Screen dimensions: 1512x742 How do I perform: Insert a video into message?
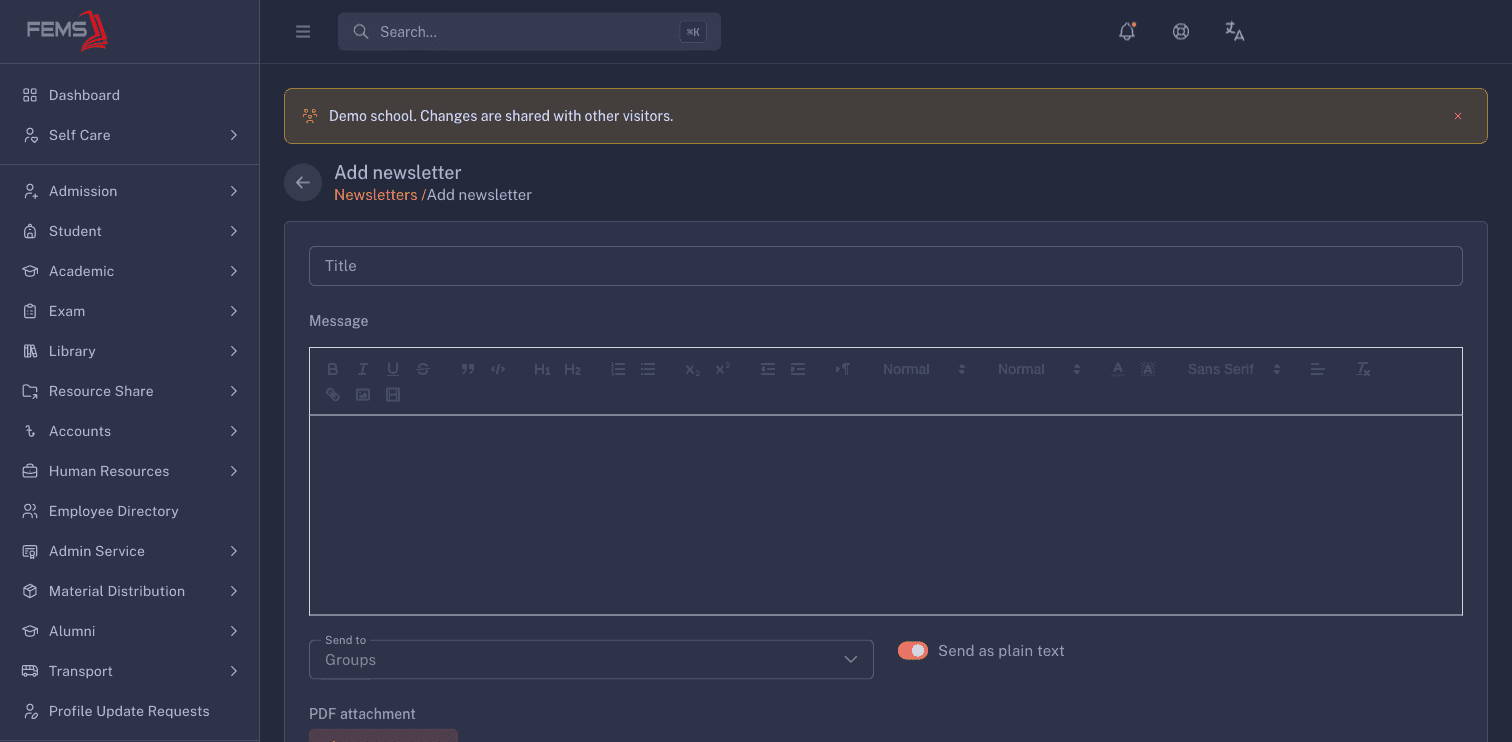click(393, 395)
